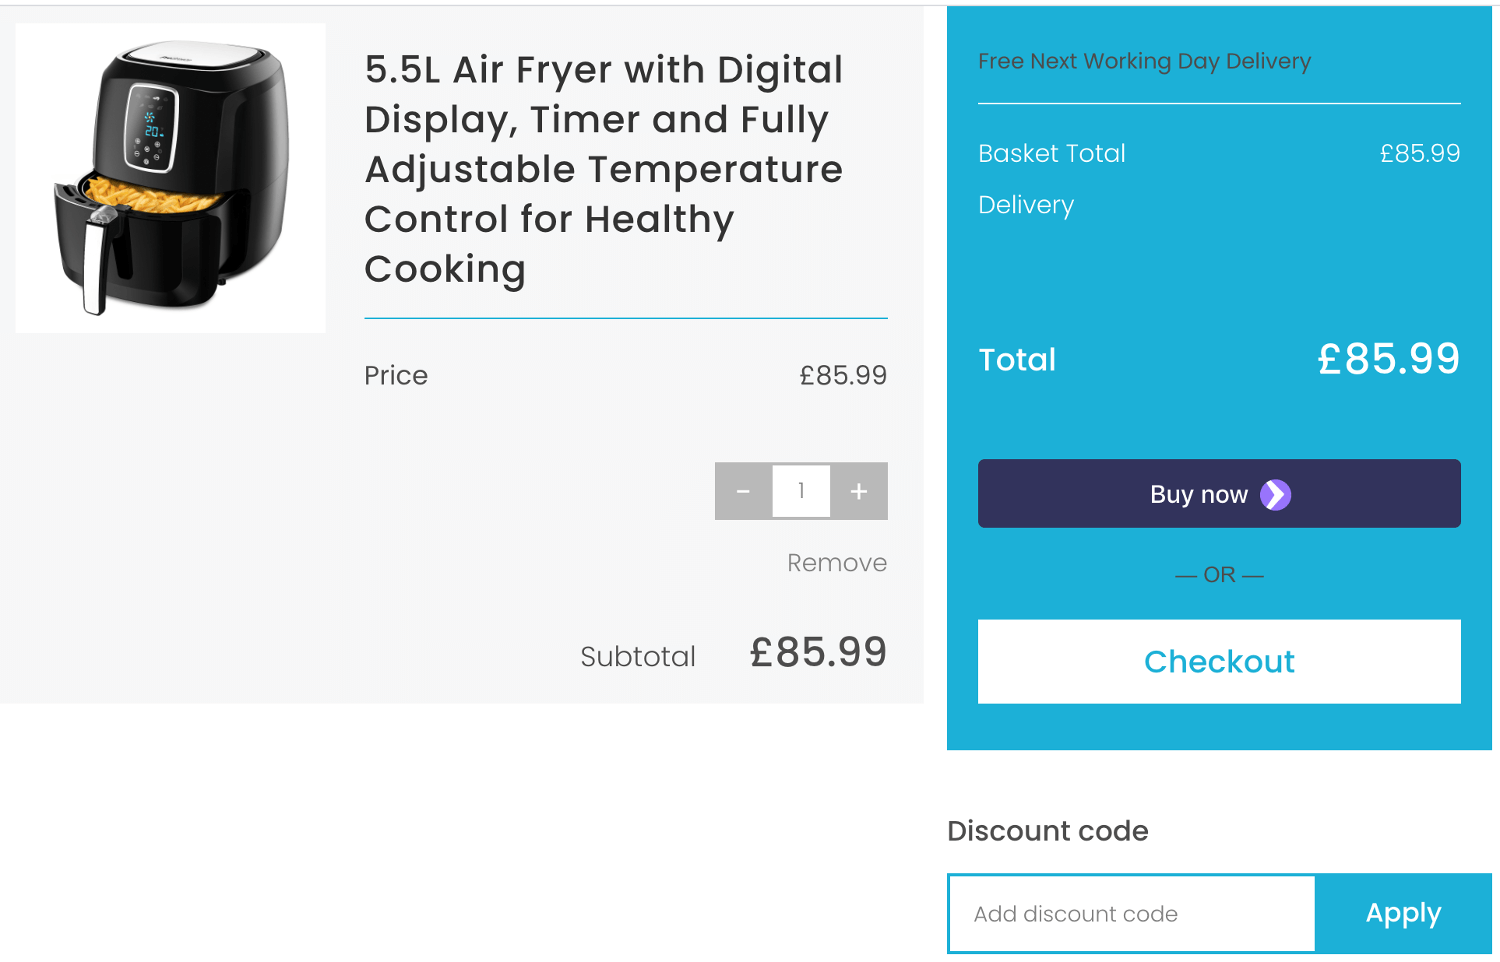Click the Add discount code input field

1130,913
